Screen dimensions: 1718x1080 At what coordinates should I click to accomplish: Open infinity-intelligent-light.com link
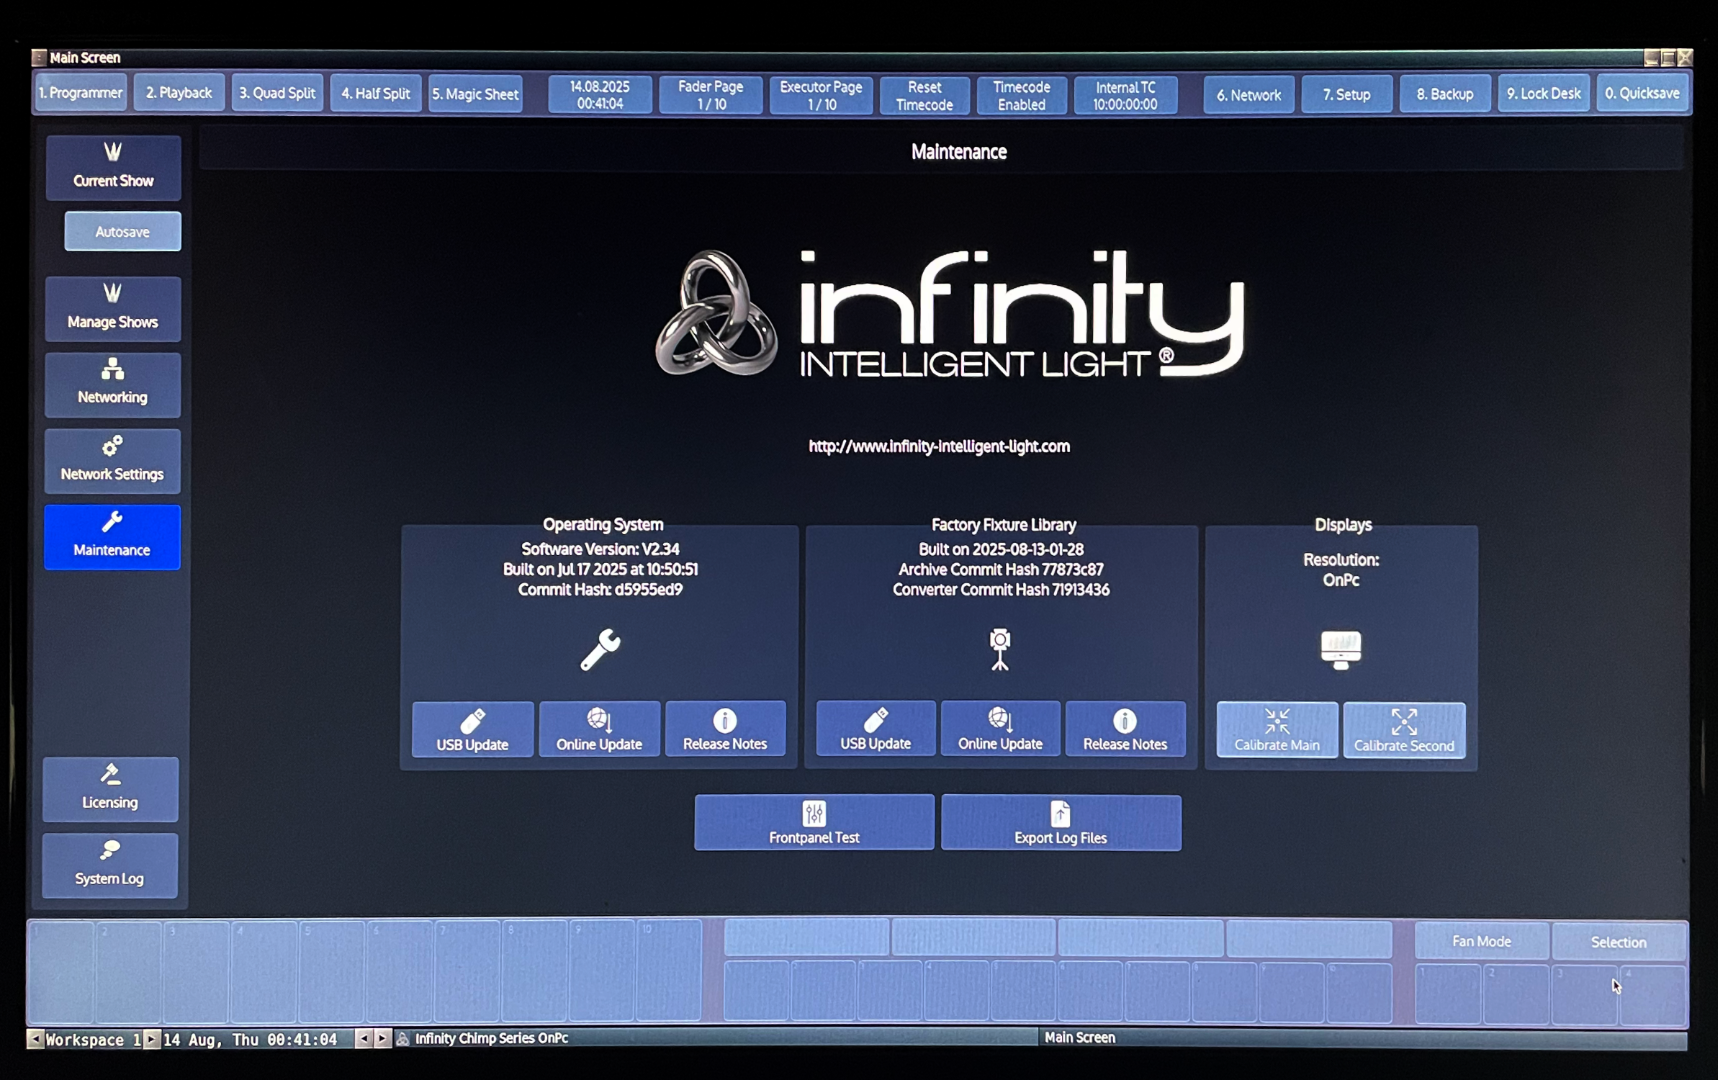939,446
